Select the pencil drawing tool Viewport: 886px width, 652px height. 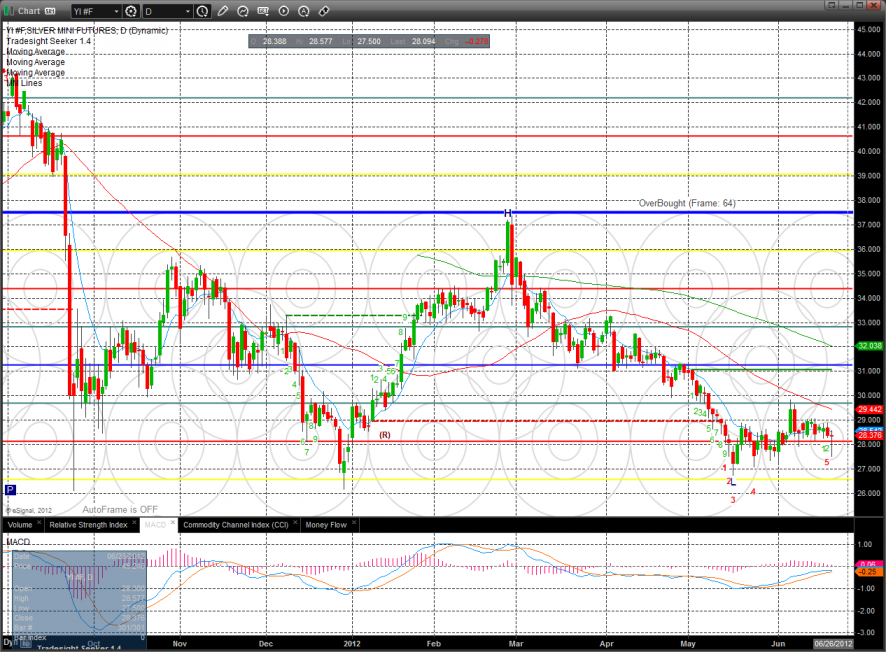[x=223, y=12]
